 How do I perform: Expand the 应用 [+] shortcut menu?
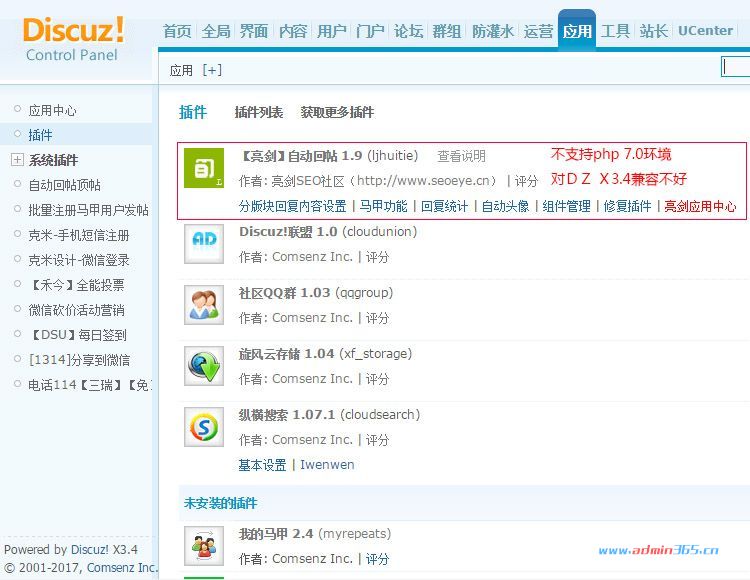click(212, 70)
